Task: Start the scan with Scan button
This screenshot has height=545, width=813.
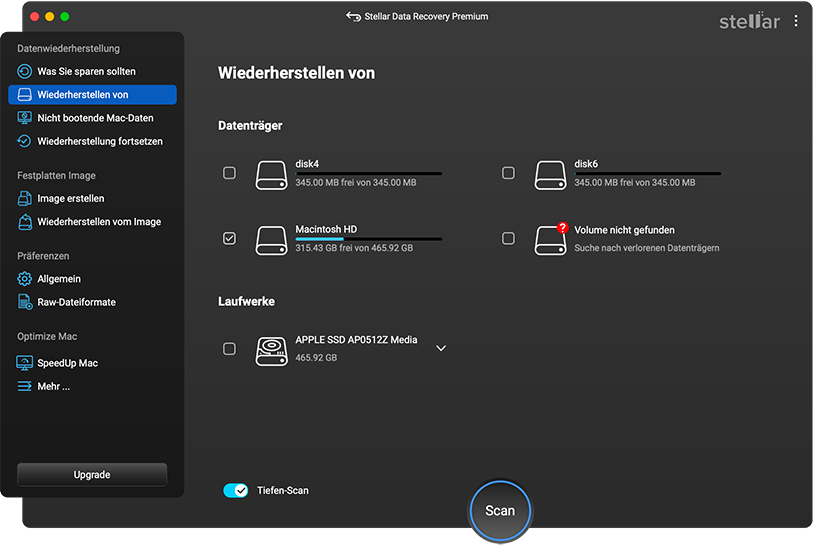Action: [x=500, y=510]
